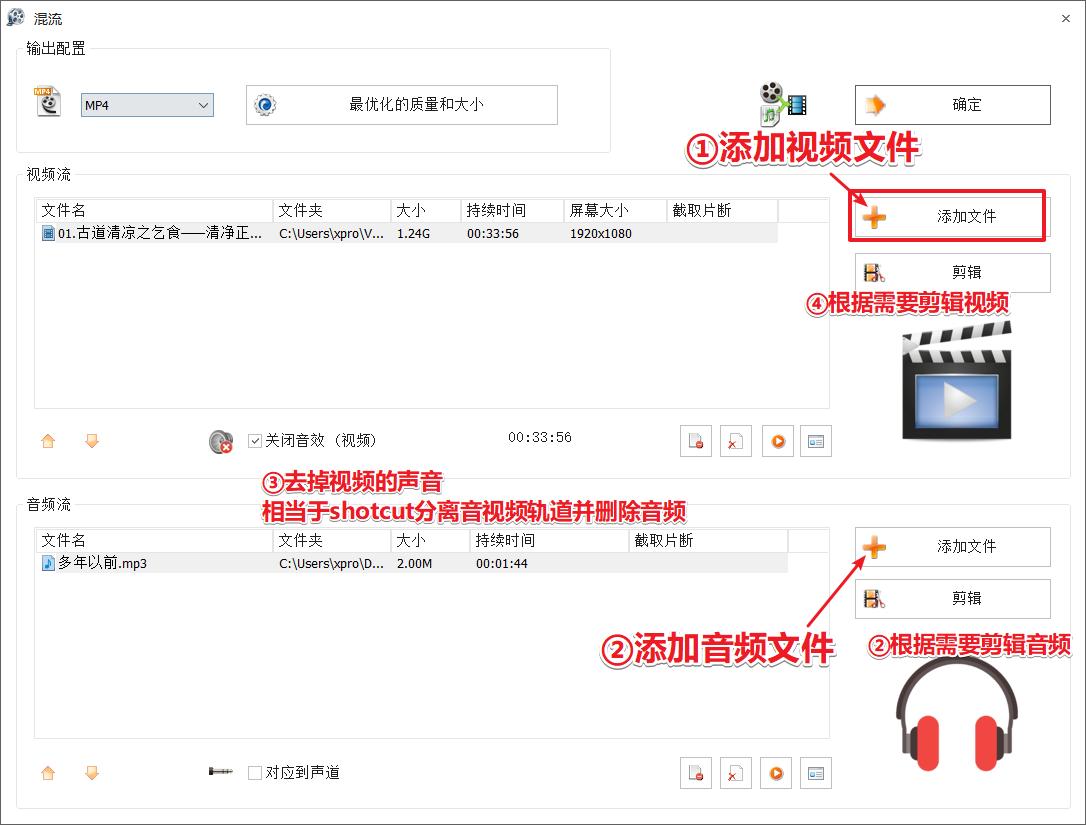Viewport: 1086px width, 825px height.
Task: Click the mute speaker icon near 关闭音效
Action: coord(221,440)
